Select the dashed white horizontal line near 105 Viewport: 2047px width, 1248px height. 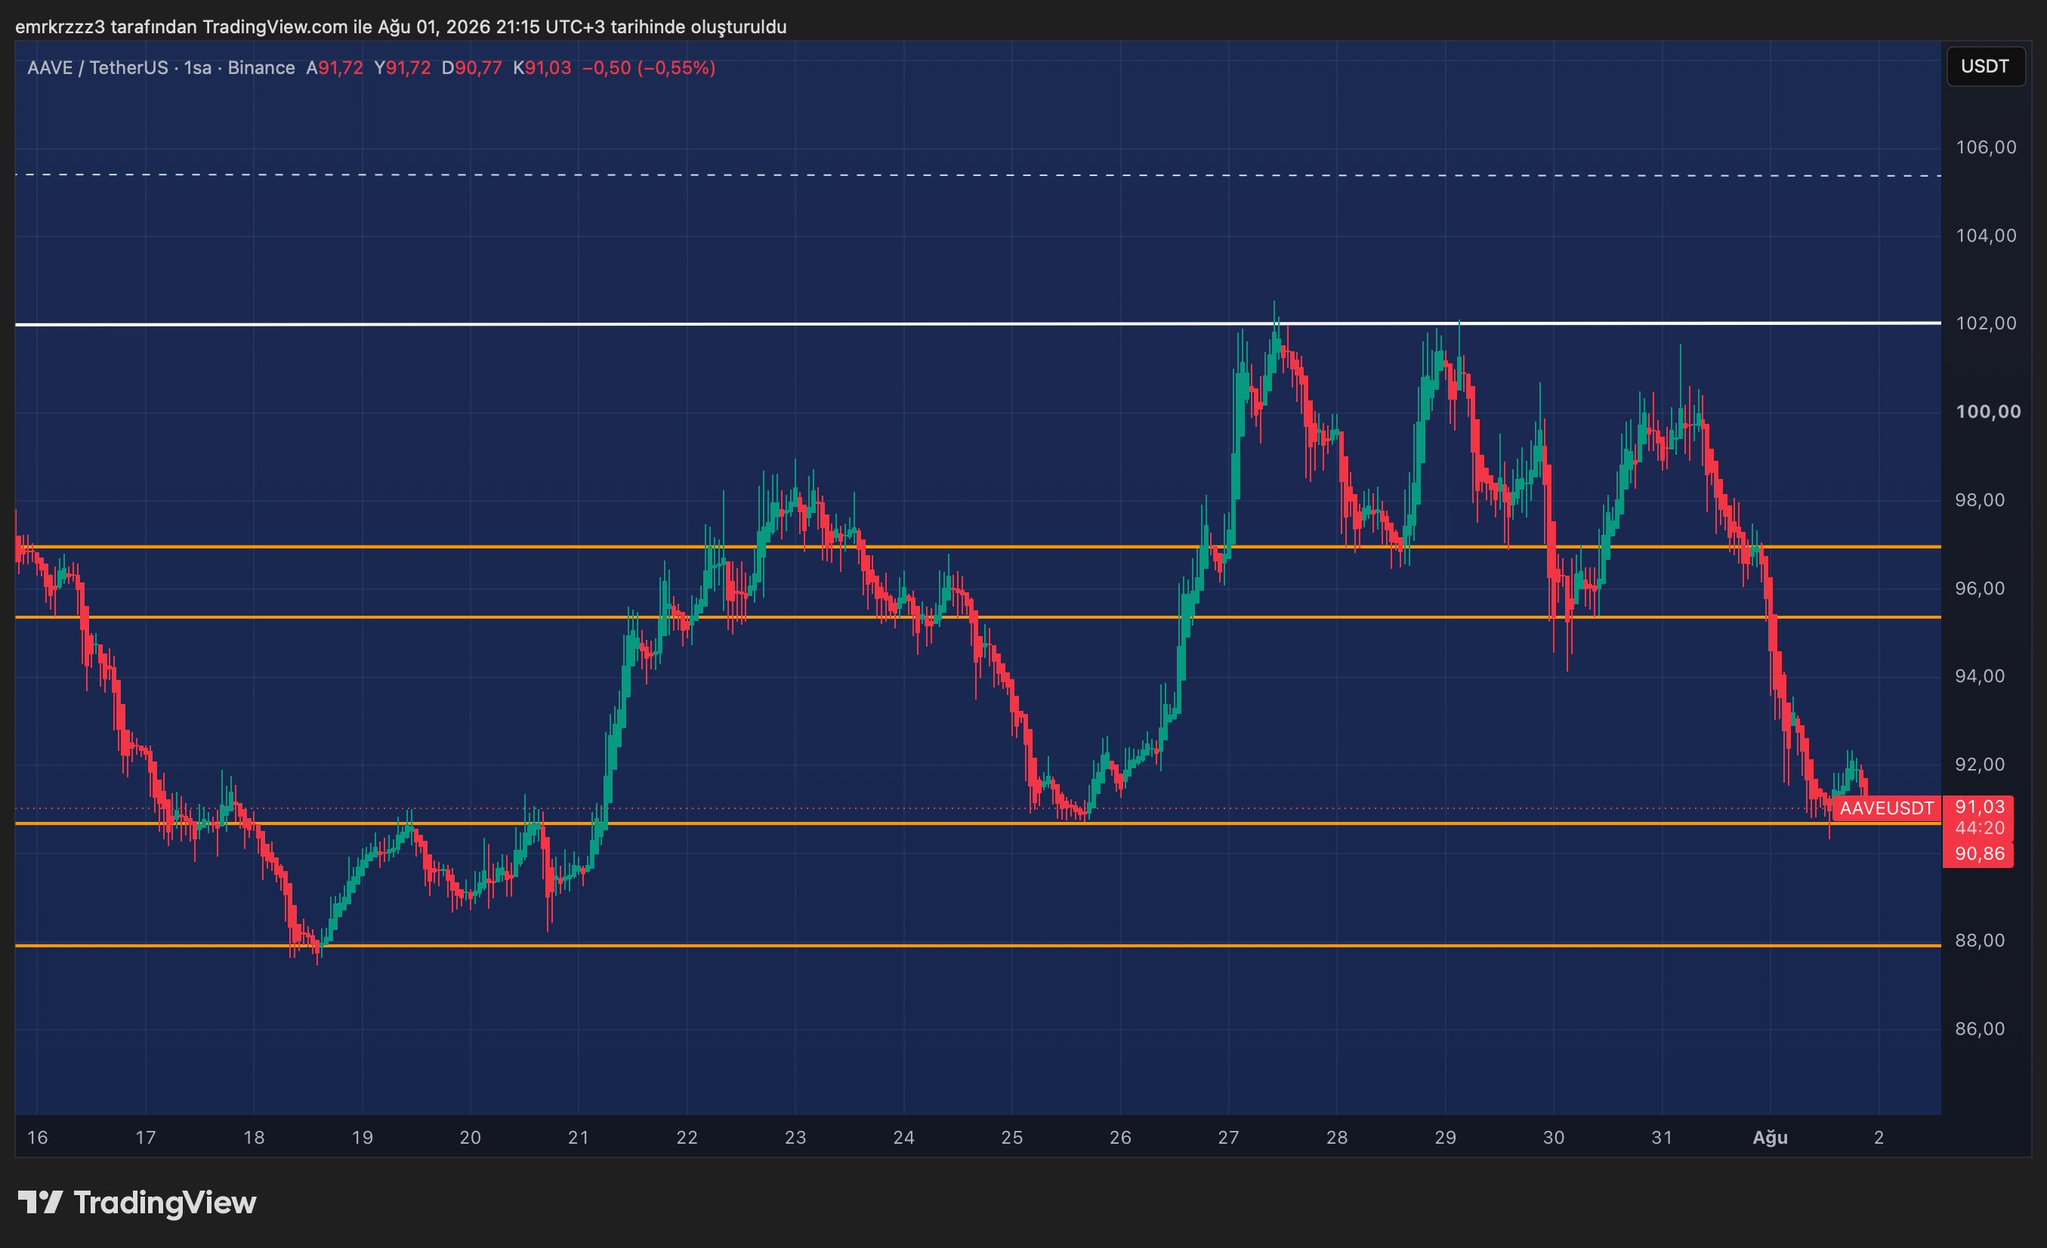[978, 175]
